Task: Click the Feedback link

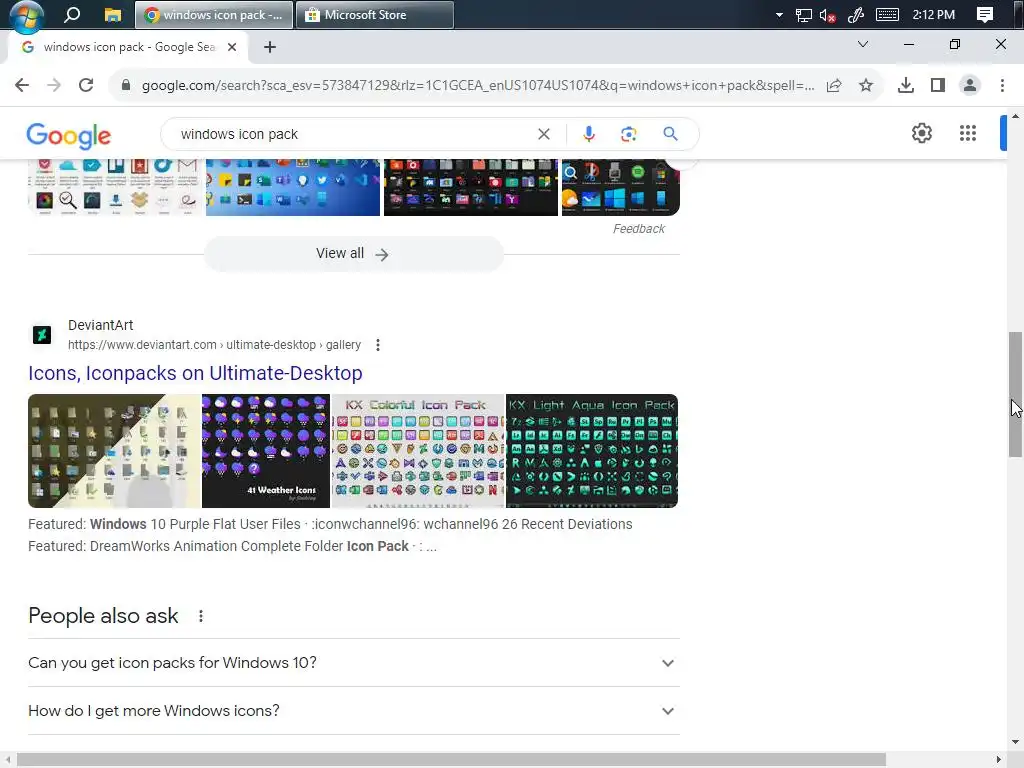Action: click(639, 229)
